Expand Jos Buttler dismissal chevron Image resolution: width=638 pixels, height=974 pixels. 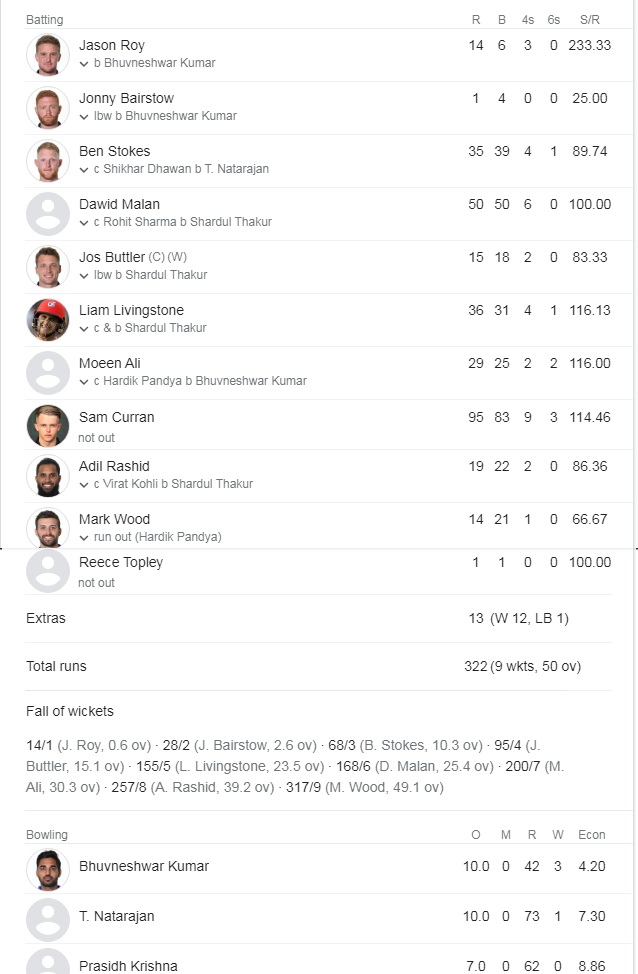[x=84, y=275]
